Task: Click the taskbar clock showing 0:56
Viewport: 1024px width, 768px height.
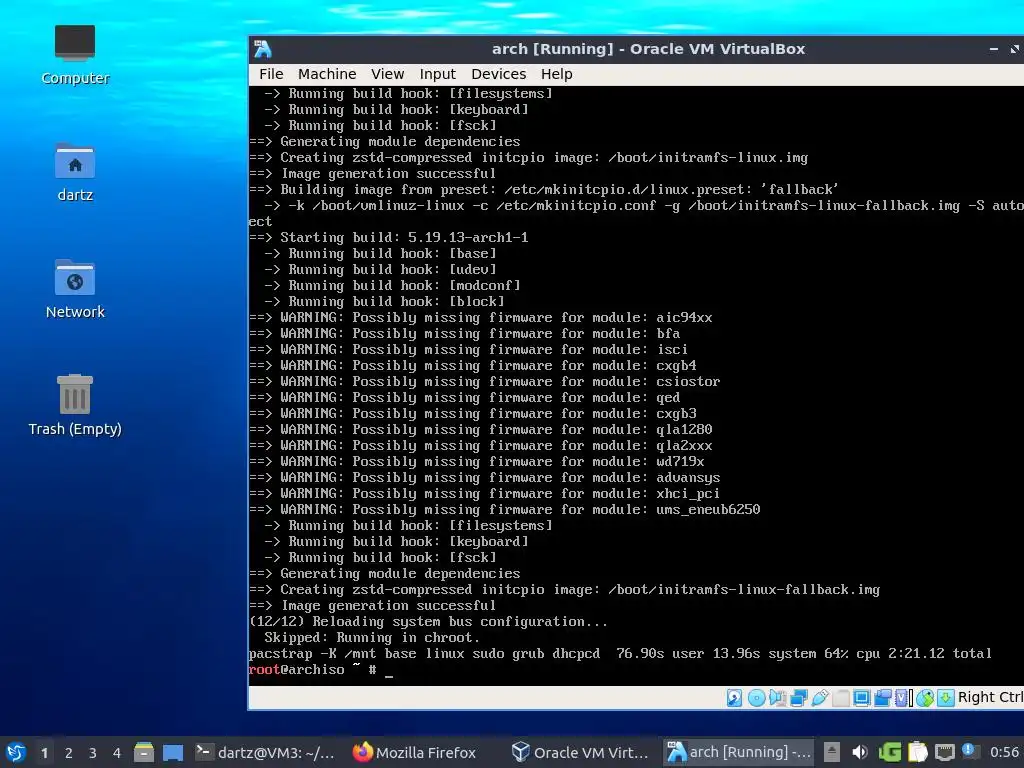Action: (x=1004, y=753)
